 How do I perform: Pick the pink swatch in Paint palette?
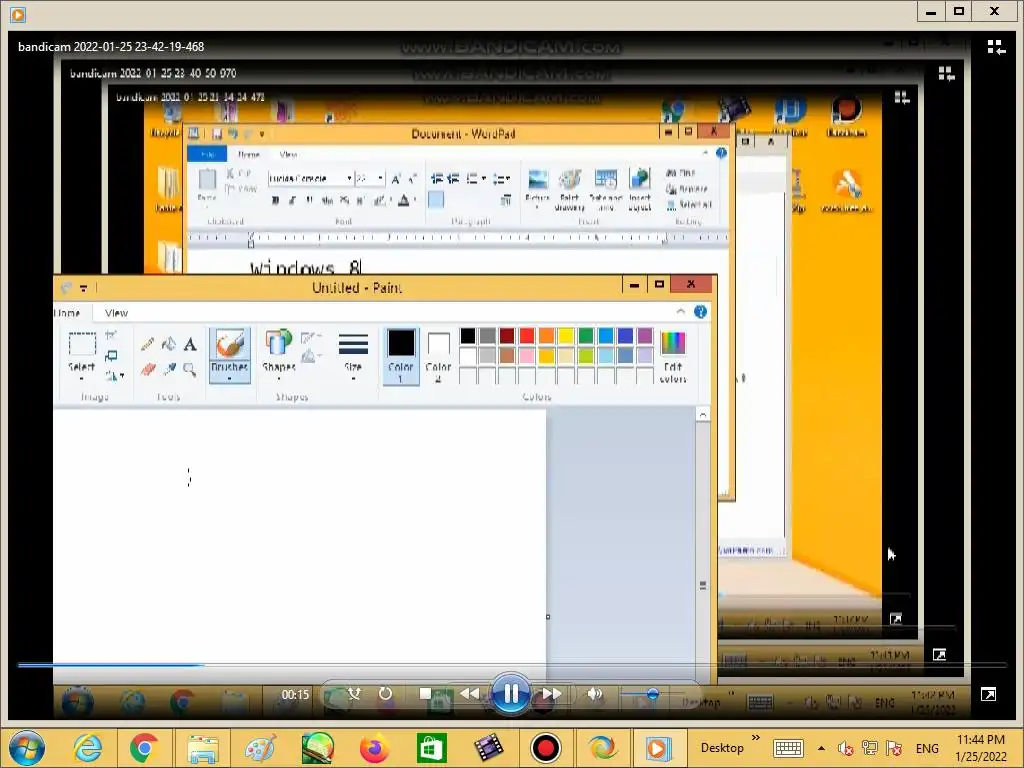tap(526, 356)
